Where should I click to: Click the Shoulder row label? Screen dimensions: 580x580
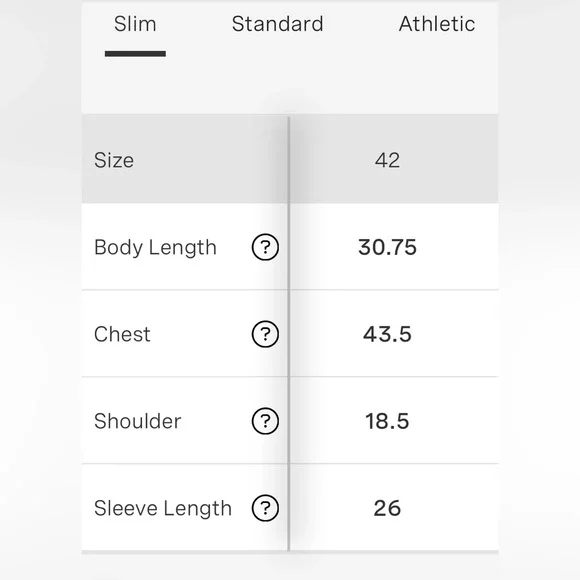pyautogui.click(x=138, y=421)
